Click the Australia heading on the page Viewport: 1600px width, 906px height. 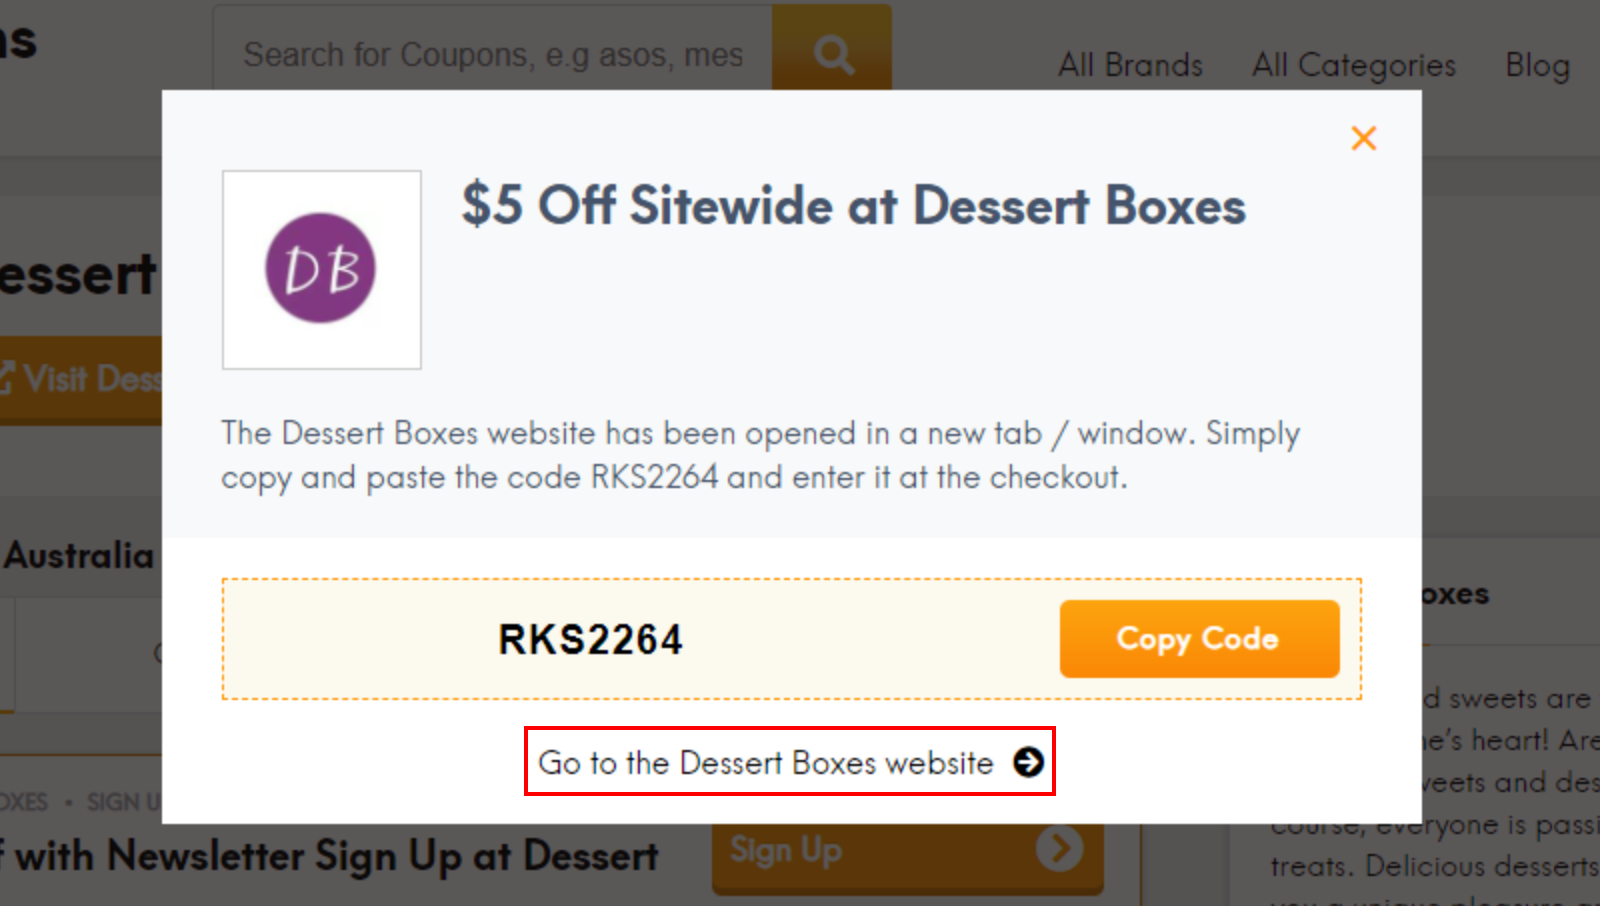click(78, 556)
